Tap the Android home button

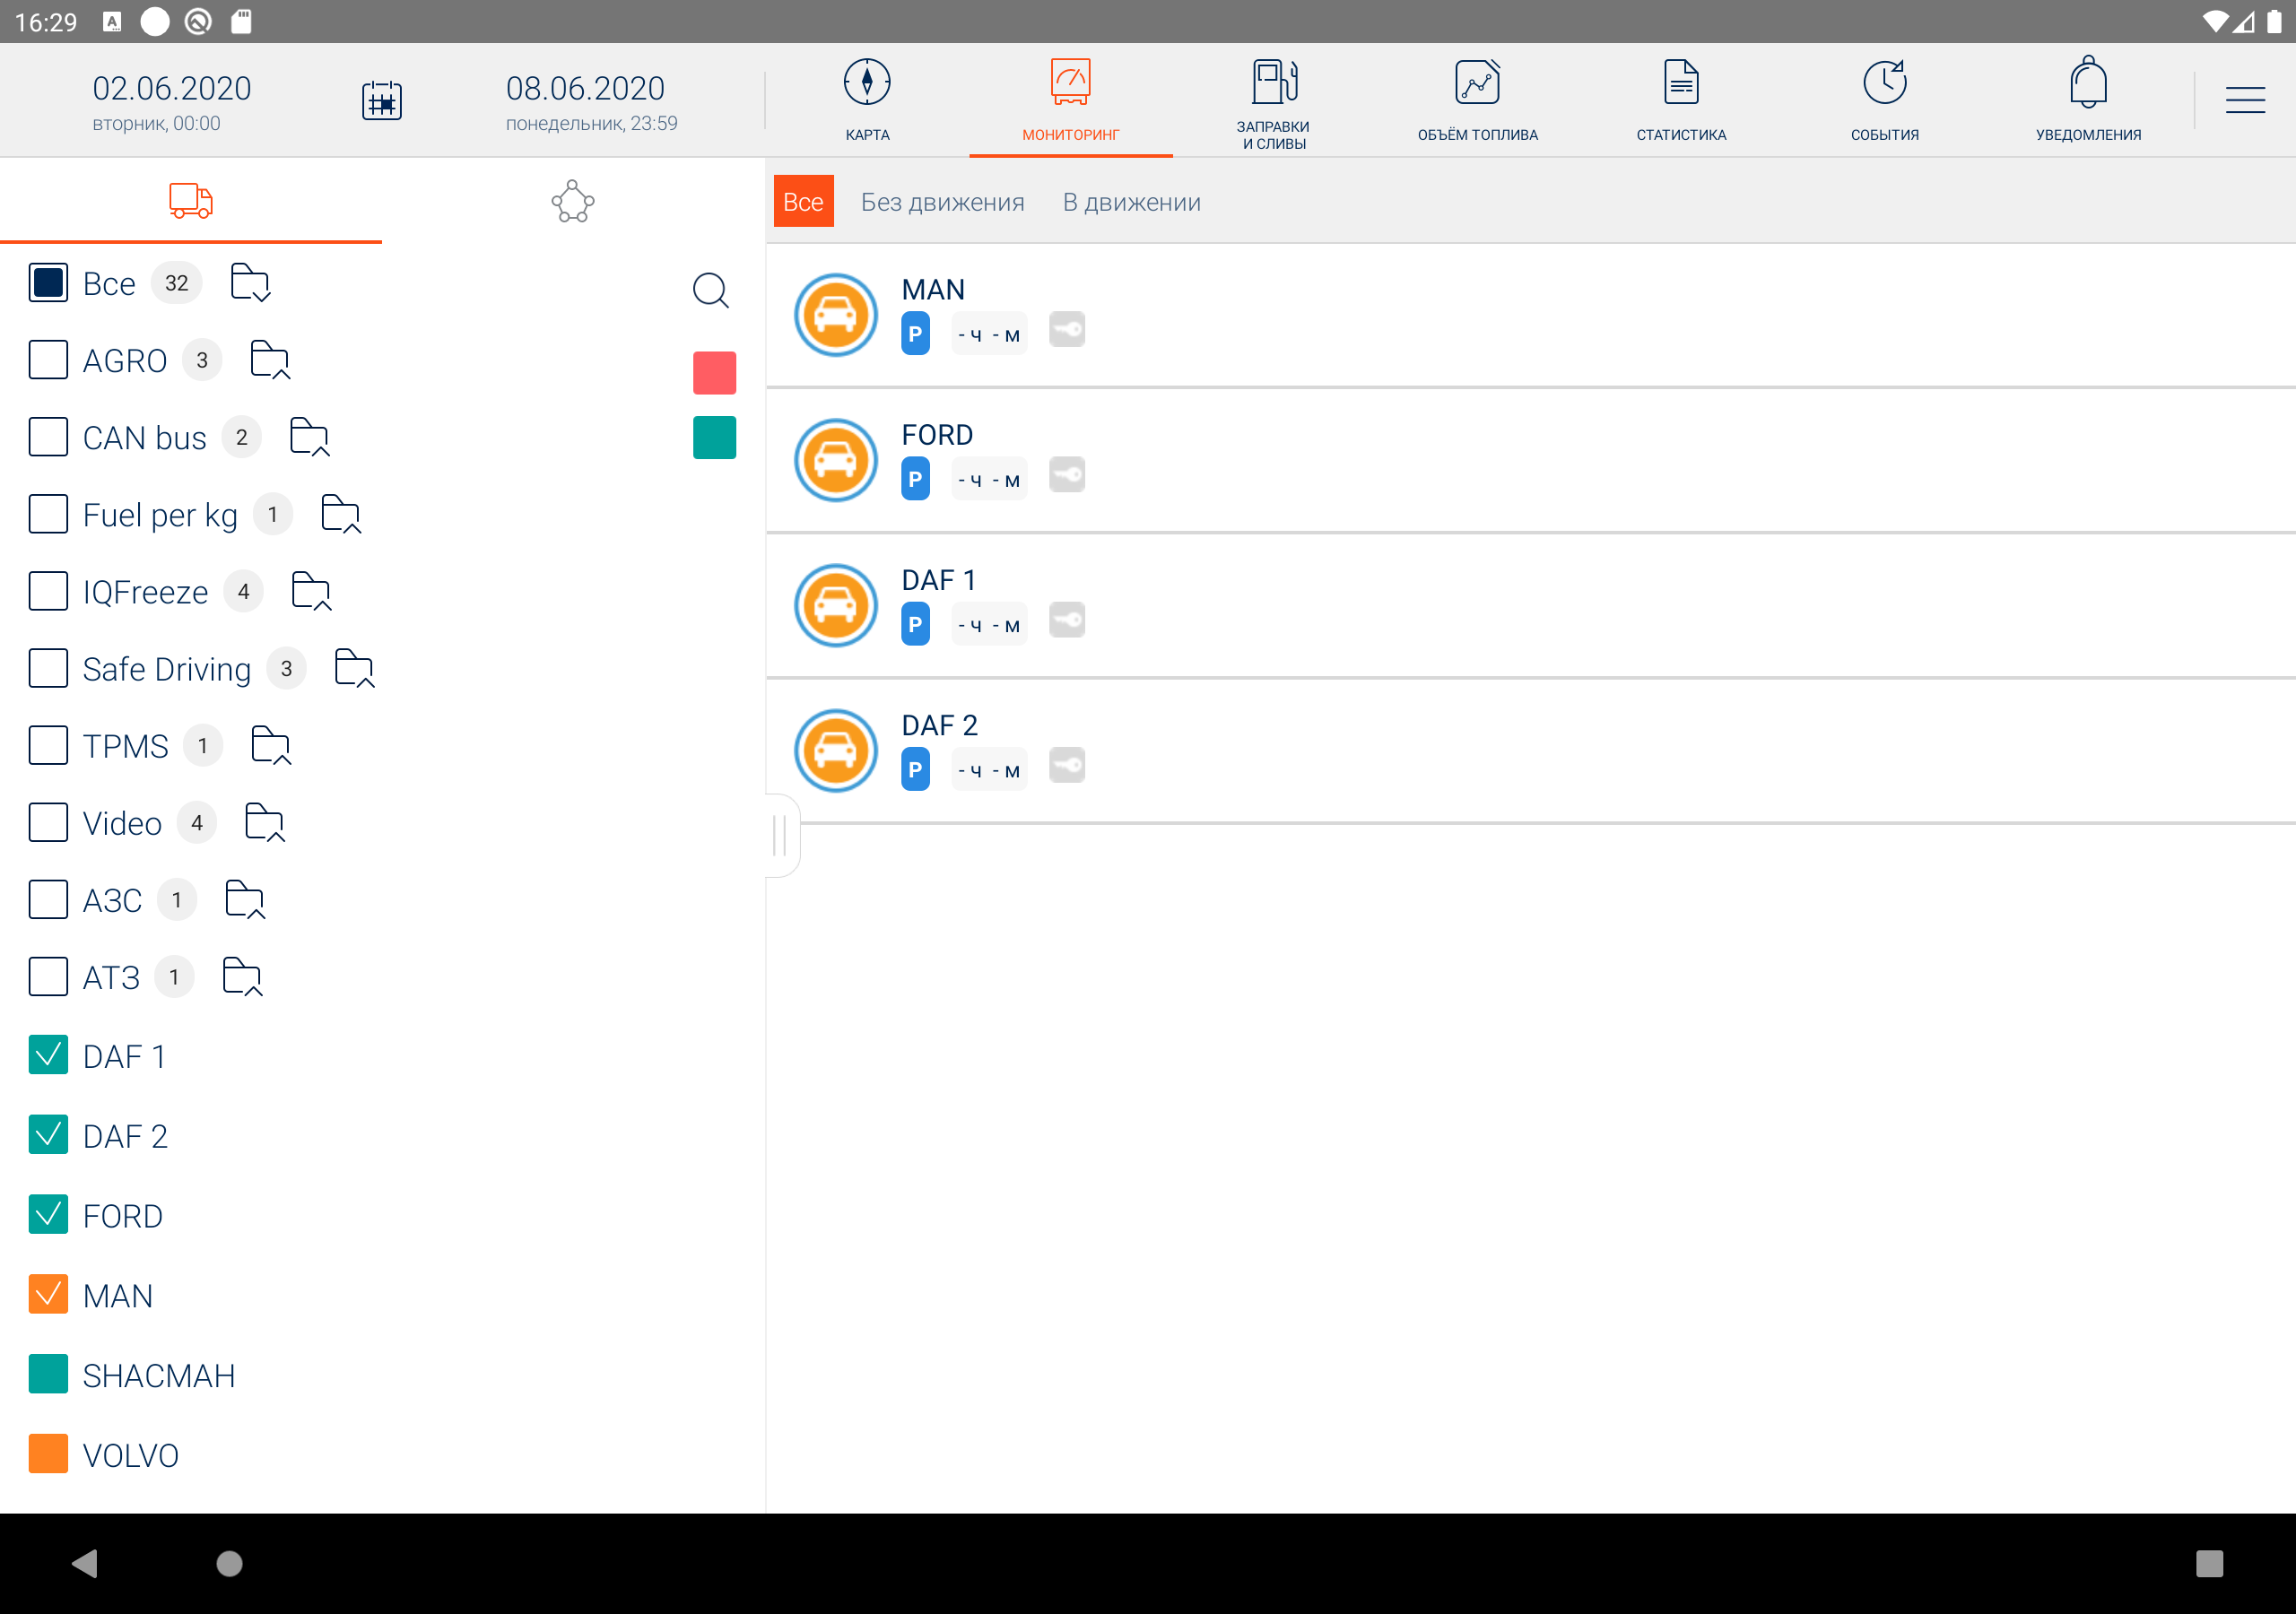coord(229,1563)
